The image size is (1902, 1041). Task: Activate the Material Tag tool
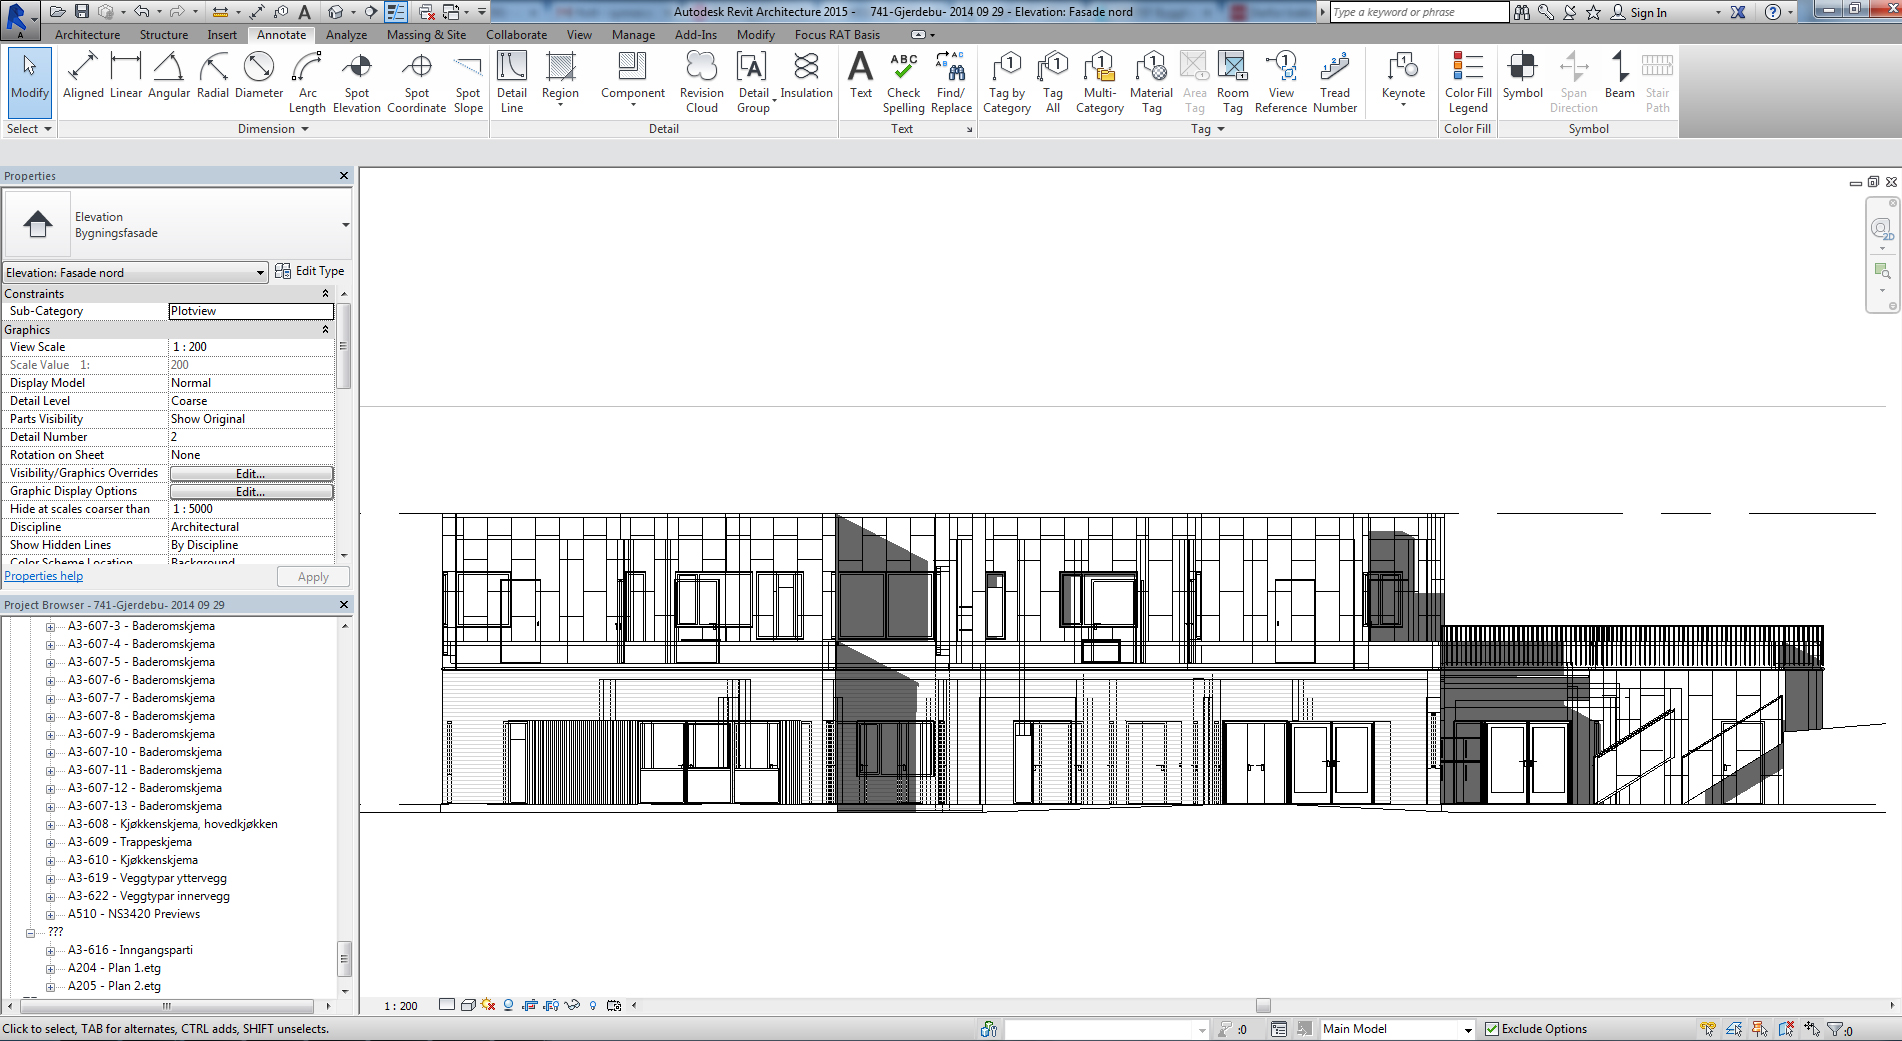[x=1151, y=80]
